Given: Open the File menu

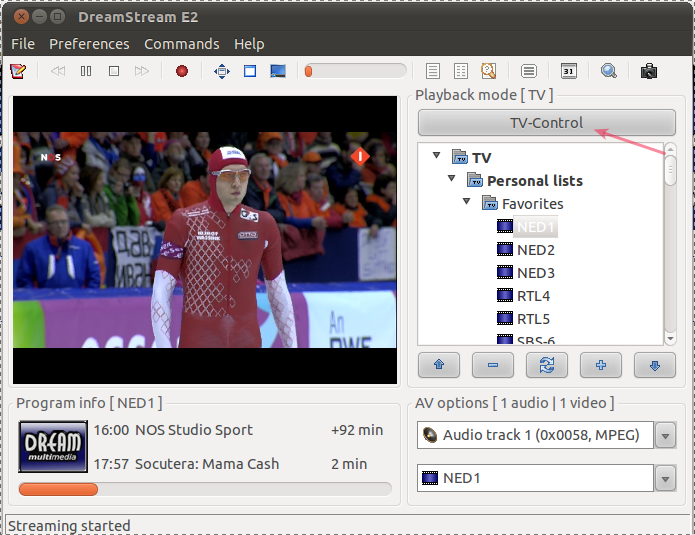Looking at the screenshot, I should click(23, 44).
